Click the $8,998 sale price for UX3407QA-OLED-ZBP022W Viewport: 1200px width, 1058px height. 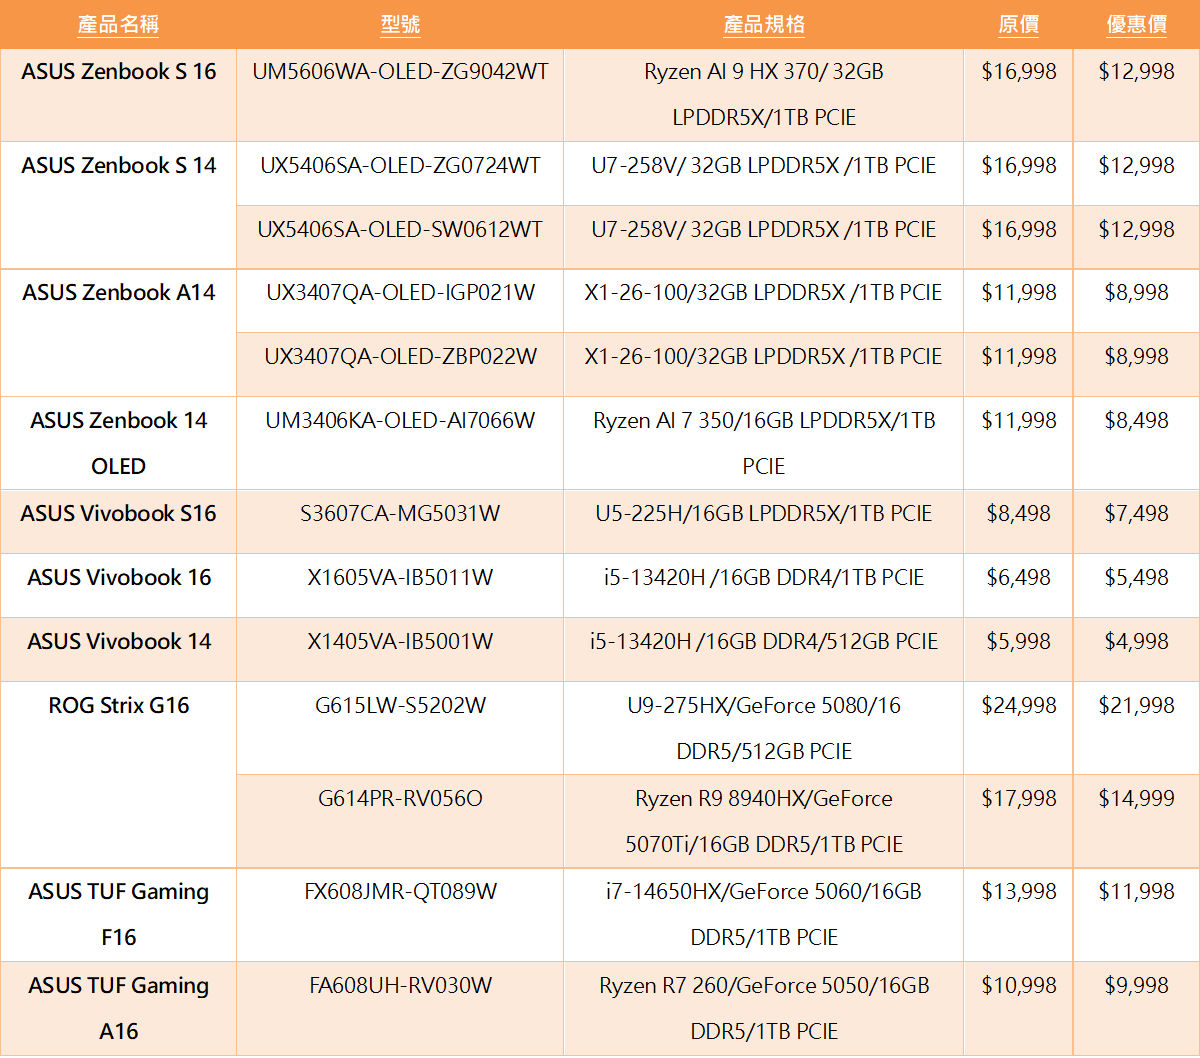coord(1136,356)
